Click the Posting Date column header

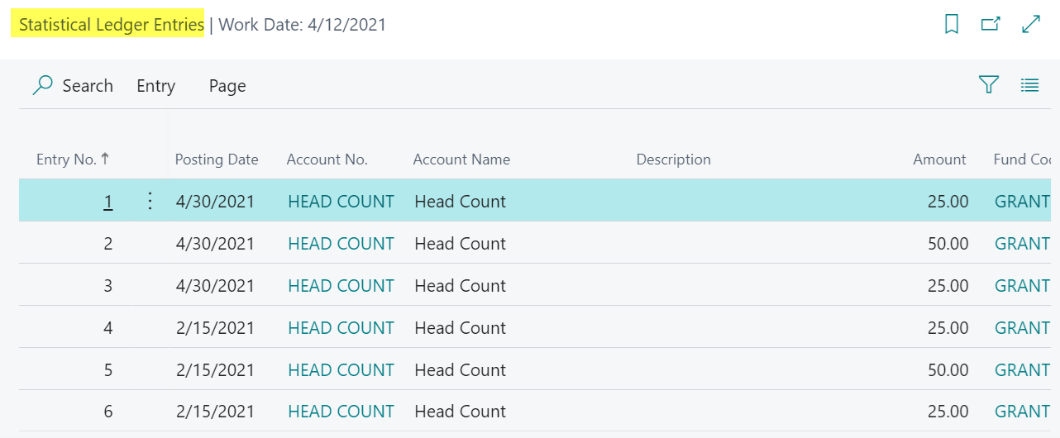click(x=216, y=159)
